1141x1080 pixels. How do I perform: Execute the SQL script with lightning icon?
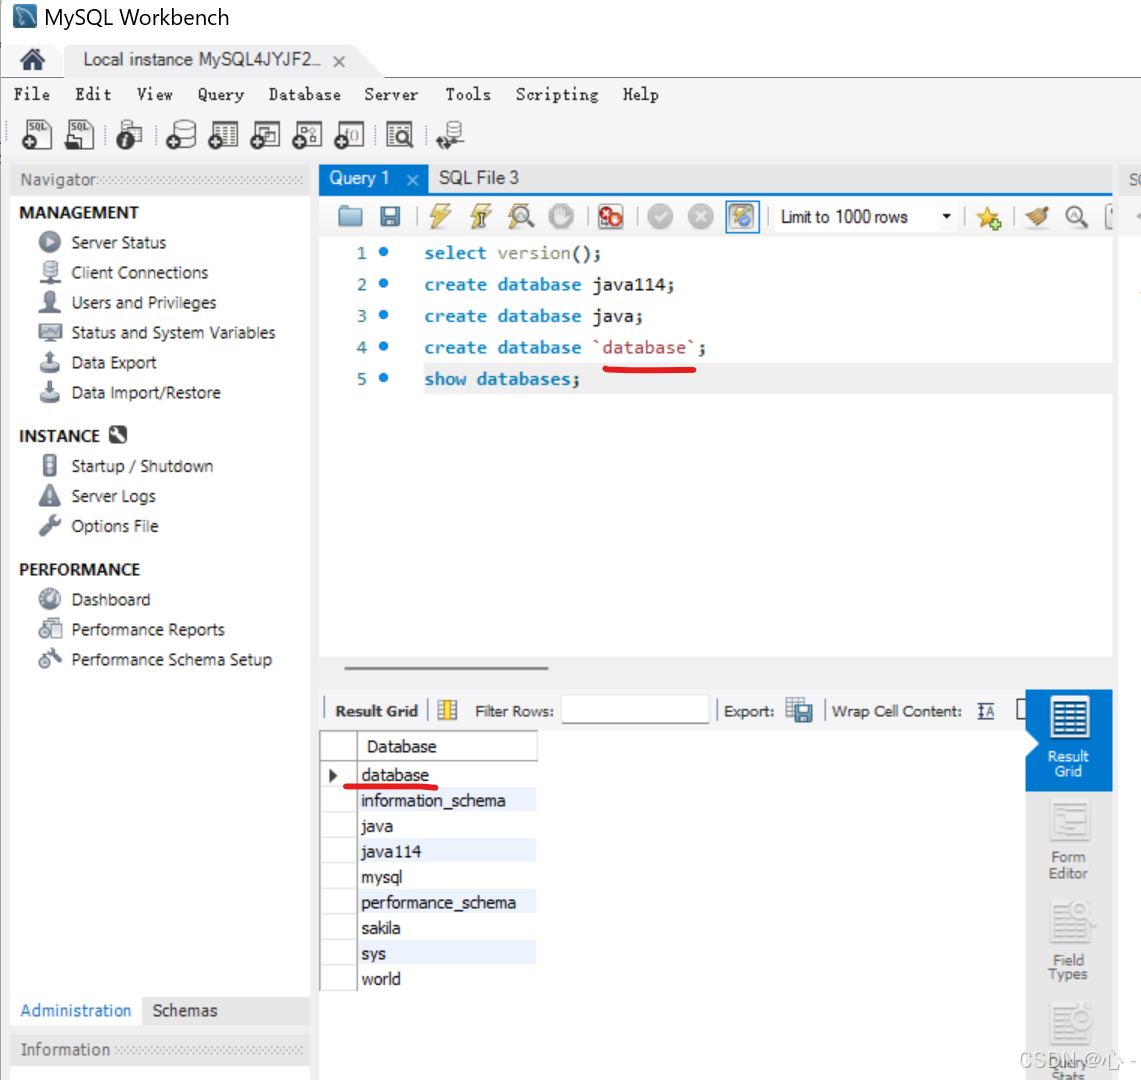440,216
